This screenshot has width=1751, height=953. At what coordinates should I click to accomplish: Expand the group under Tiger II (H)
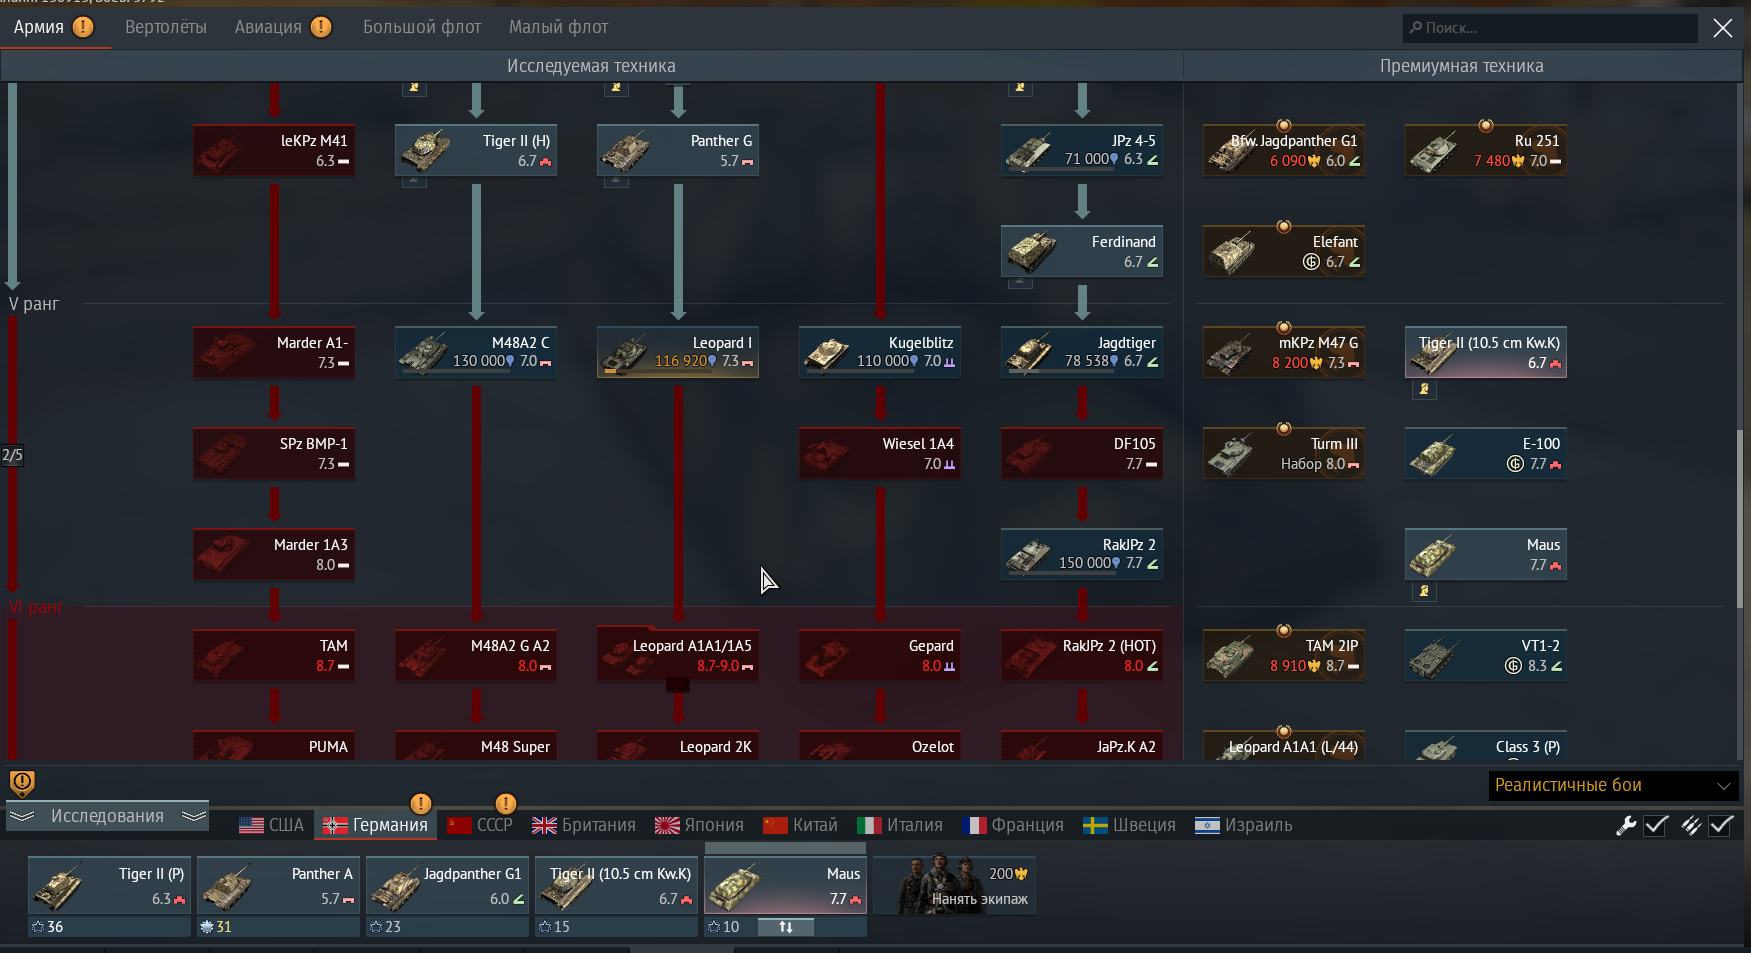pyautogui.click(x=414, y=182)
